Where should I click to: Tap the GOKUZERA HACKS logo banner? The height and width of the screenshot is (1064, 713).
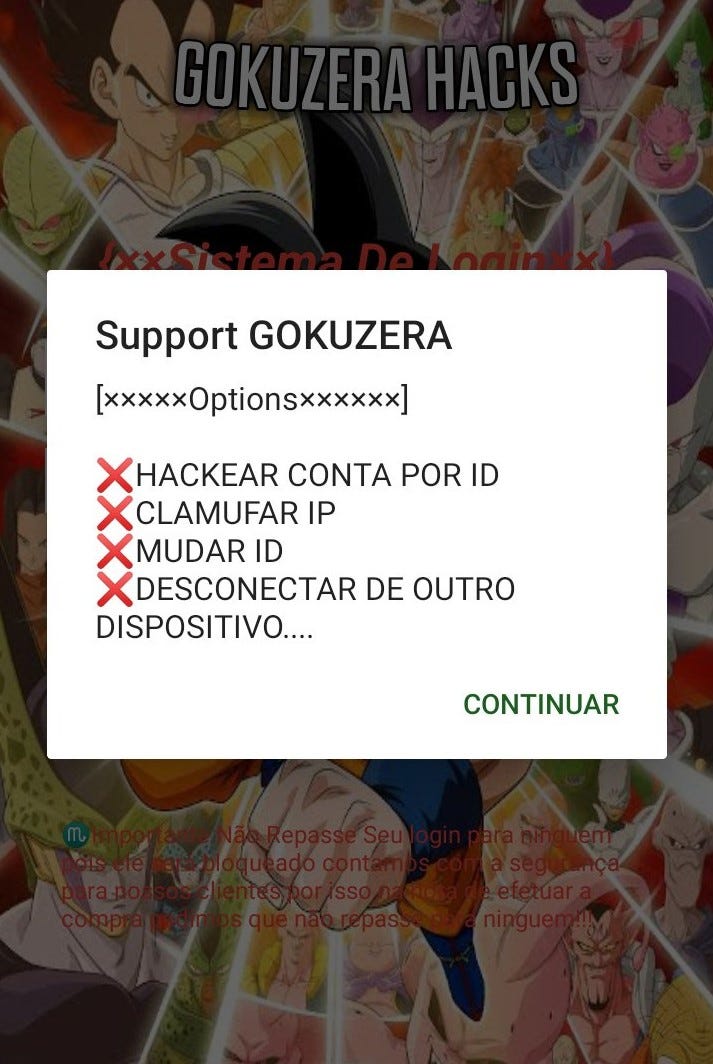click(x=377, y=76)
